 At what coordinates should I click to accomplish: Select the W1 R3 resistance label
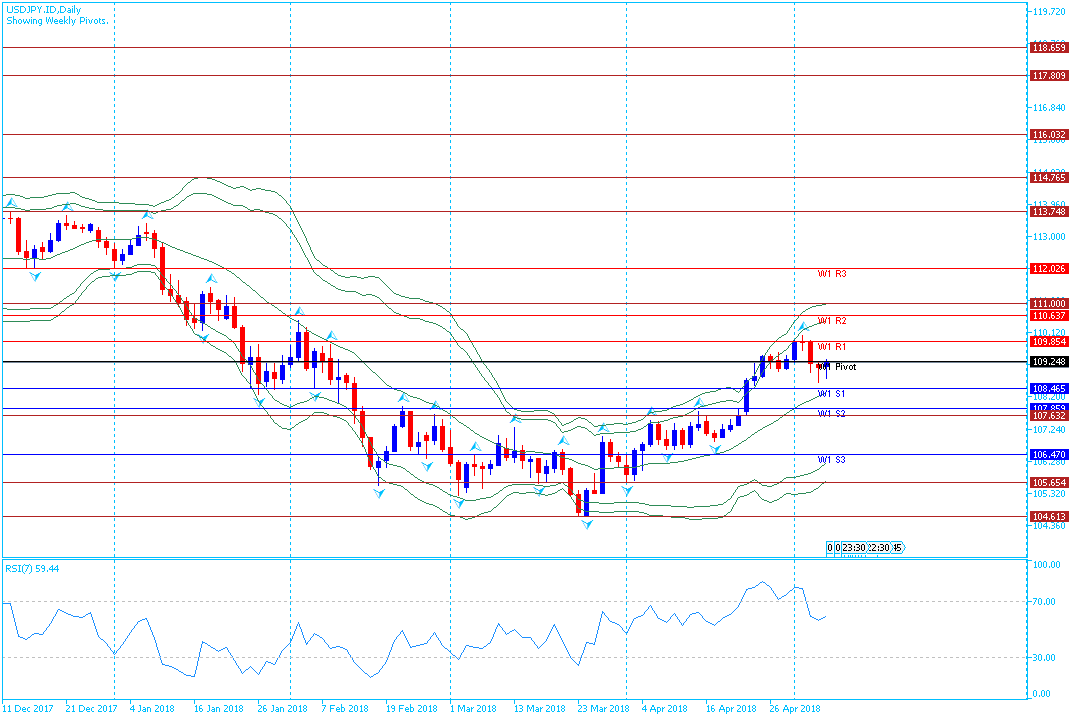point(832,273)
